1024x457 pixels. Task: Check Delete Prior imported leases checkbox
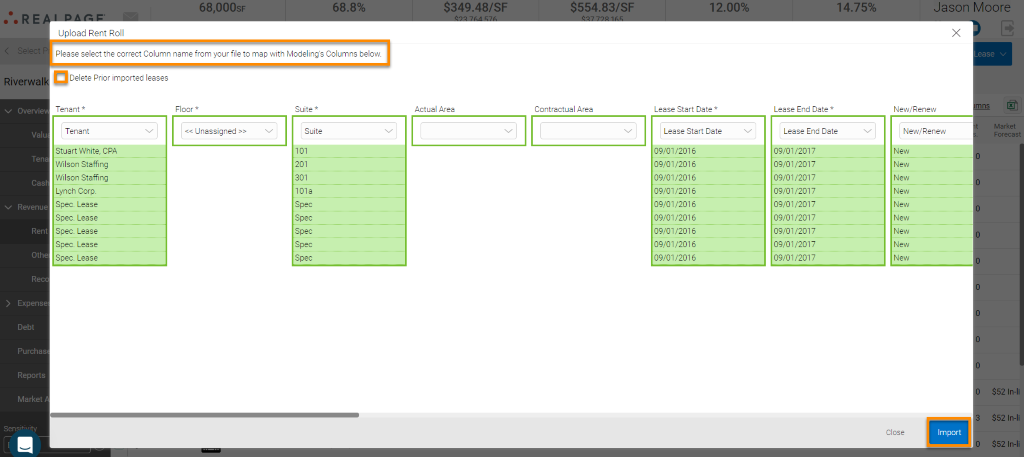tap(62, 78)
